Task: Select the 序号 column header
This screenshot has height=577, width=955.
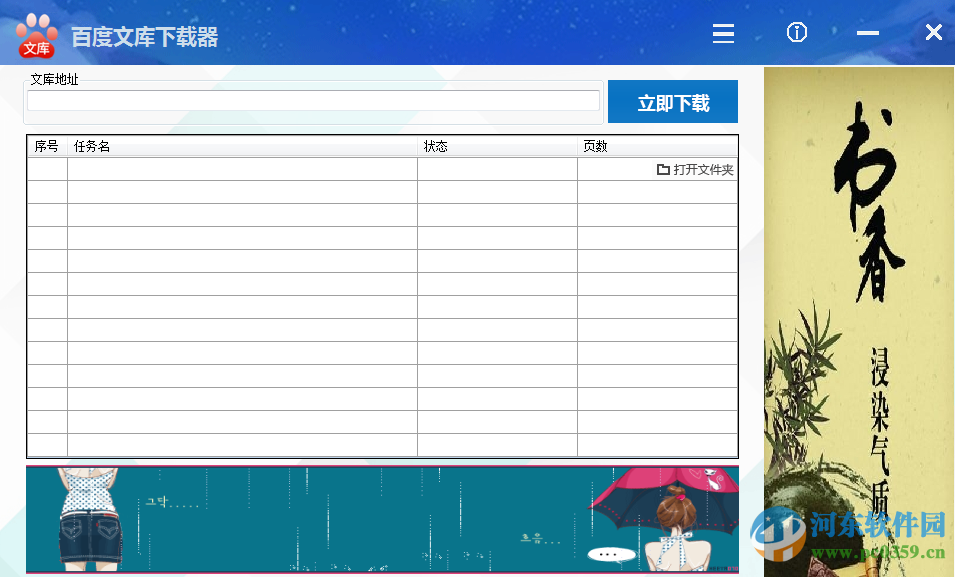Action: (x=46, y=146)
